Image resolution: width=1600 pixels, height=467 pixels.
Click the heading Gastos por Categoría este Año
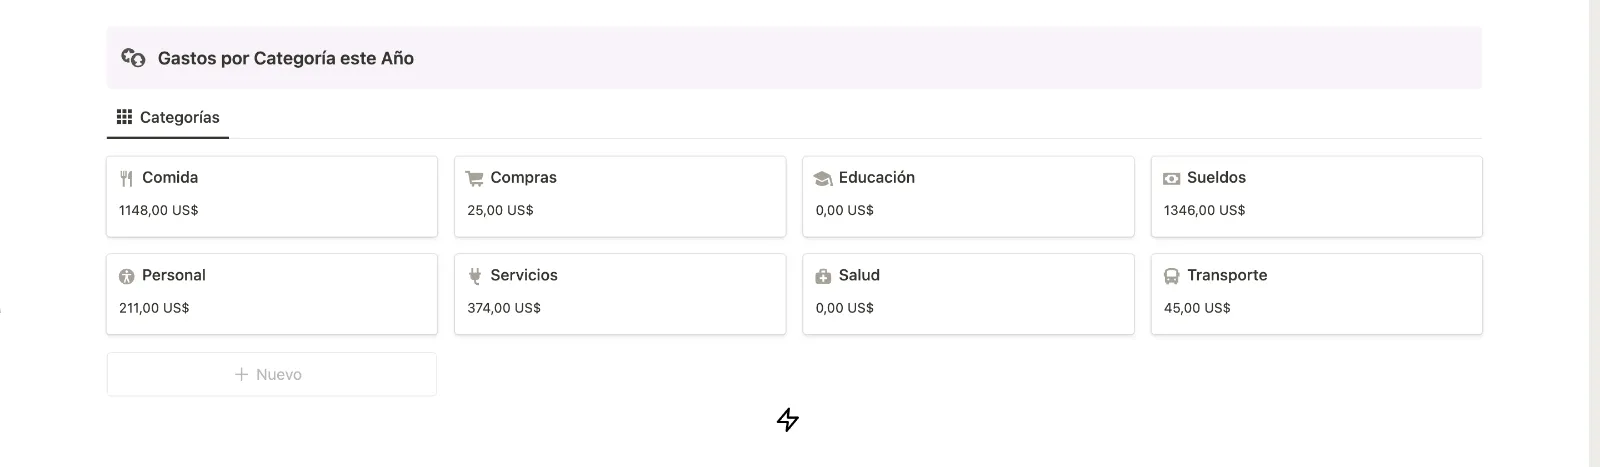click(286, 58)
